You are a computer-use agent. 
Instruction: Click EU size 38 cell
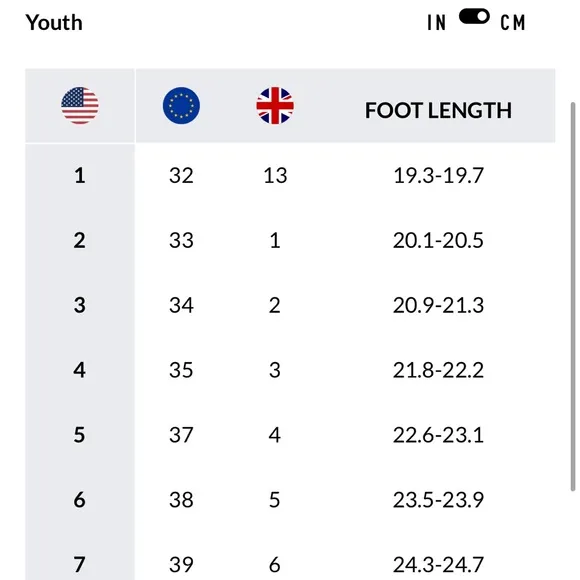tap(181, 500)
